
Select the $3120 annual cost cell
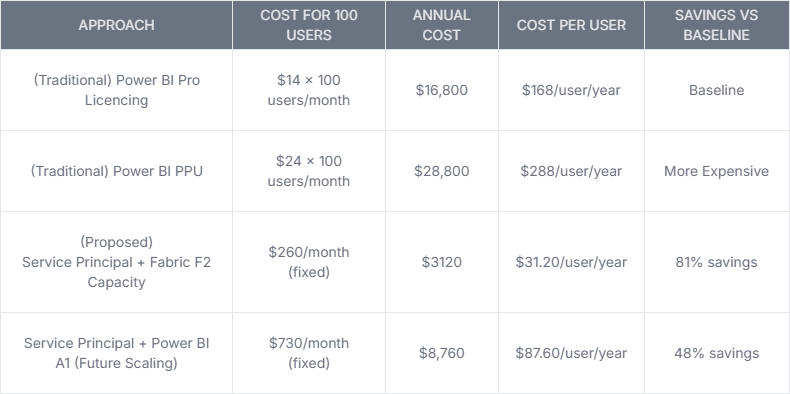click(x=442, y=262)
